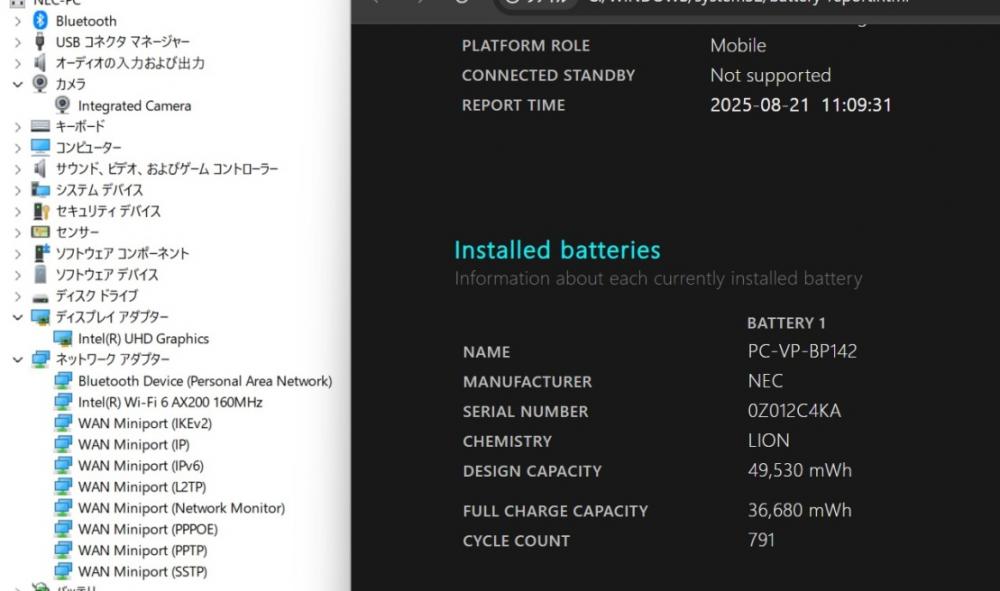Collapse the ネットワーク アダプター node

pos(18,360)
